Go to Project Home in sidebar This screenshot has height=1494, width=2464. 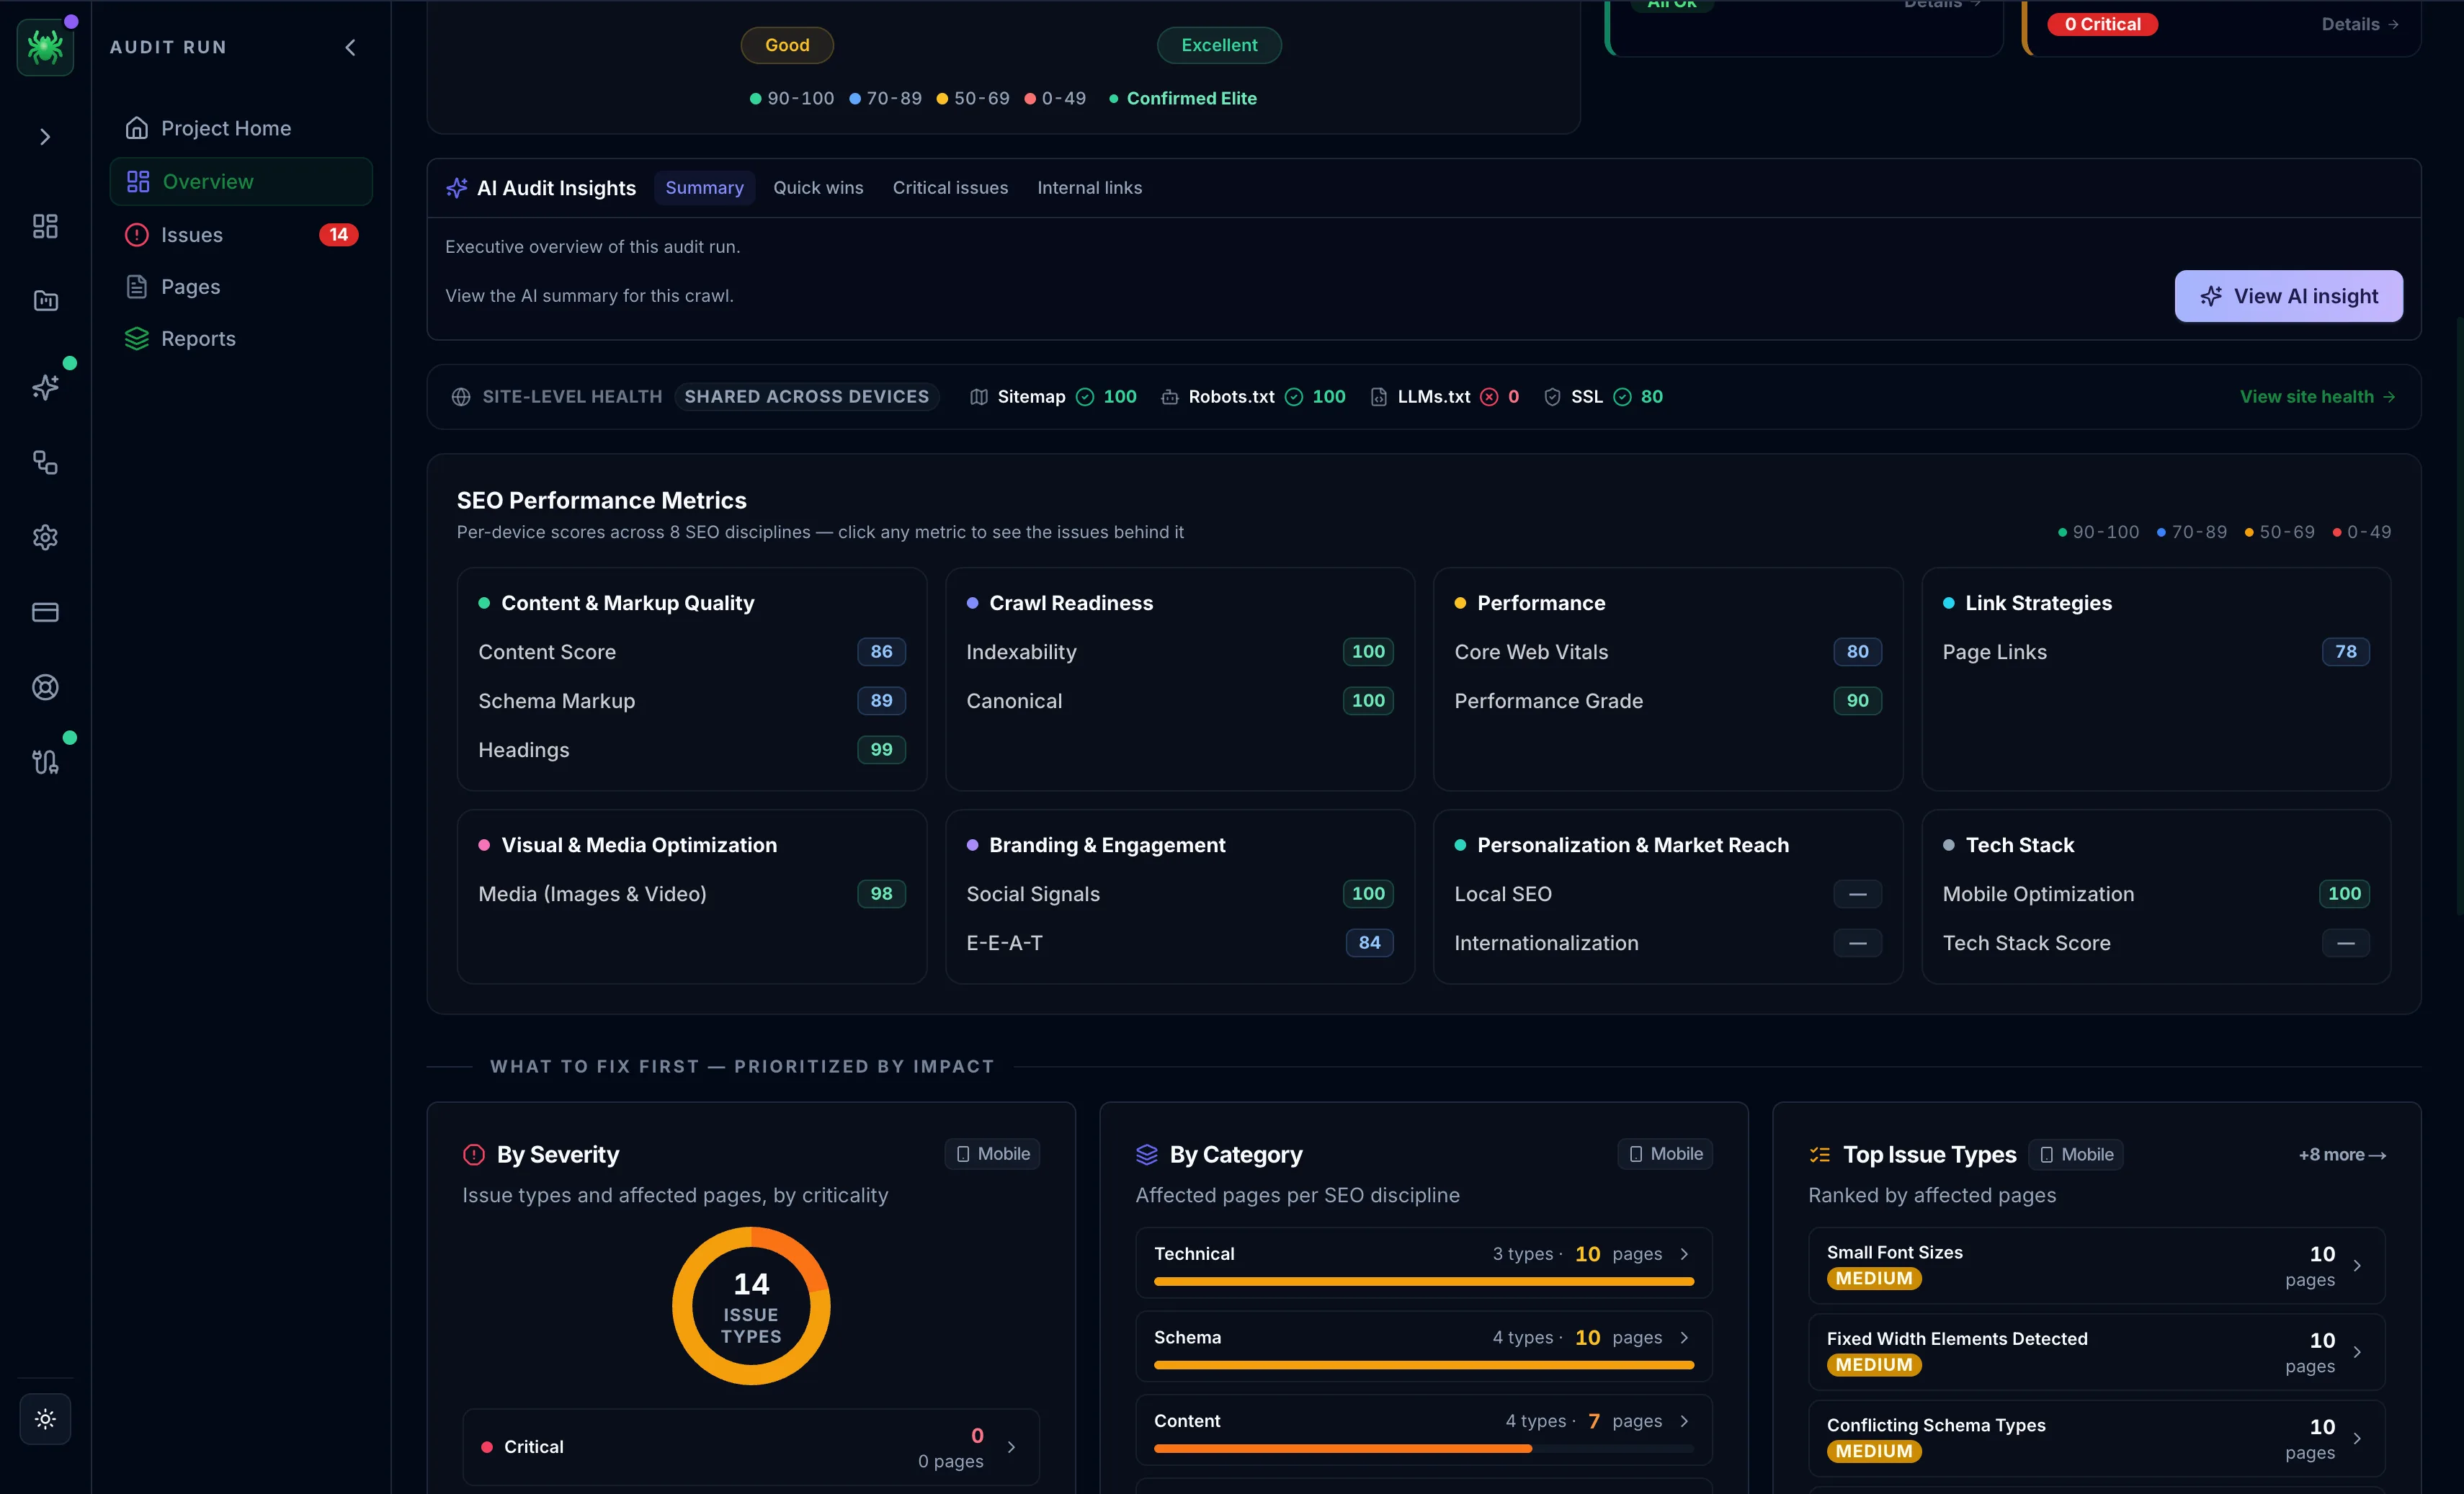click(x=240, y=128)
